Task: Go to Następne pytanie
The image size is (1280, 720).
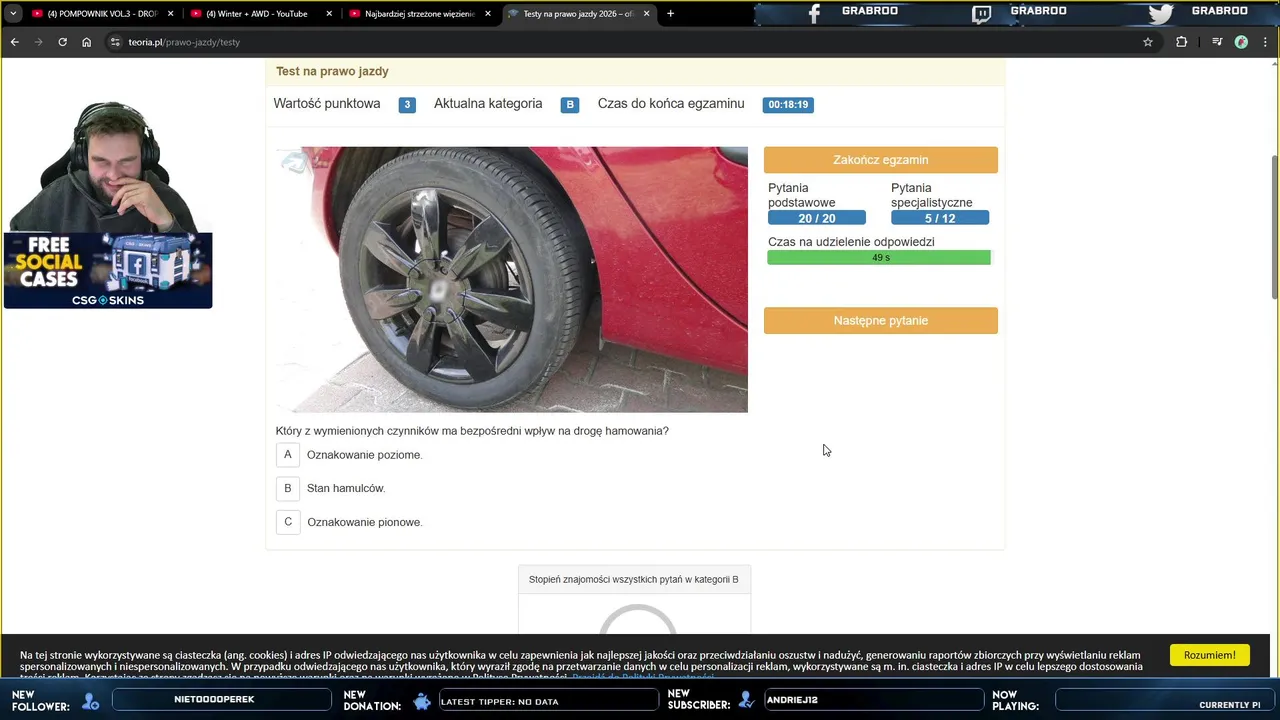Action: (881, 320)
